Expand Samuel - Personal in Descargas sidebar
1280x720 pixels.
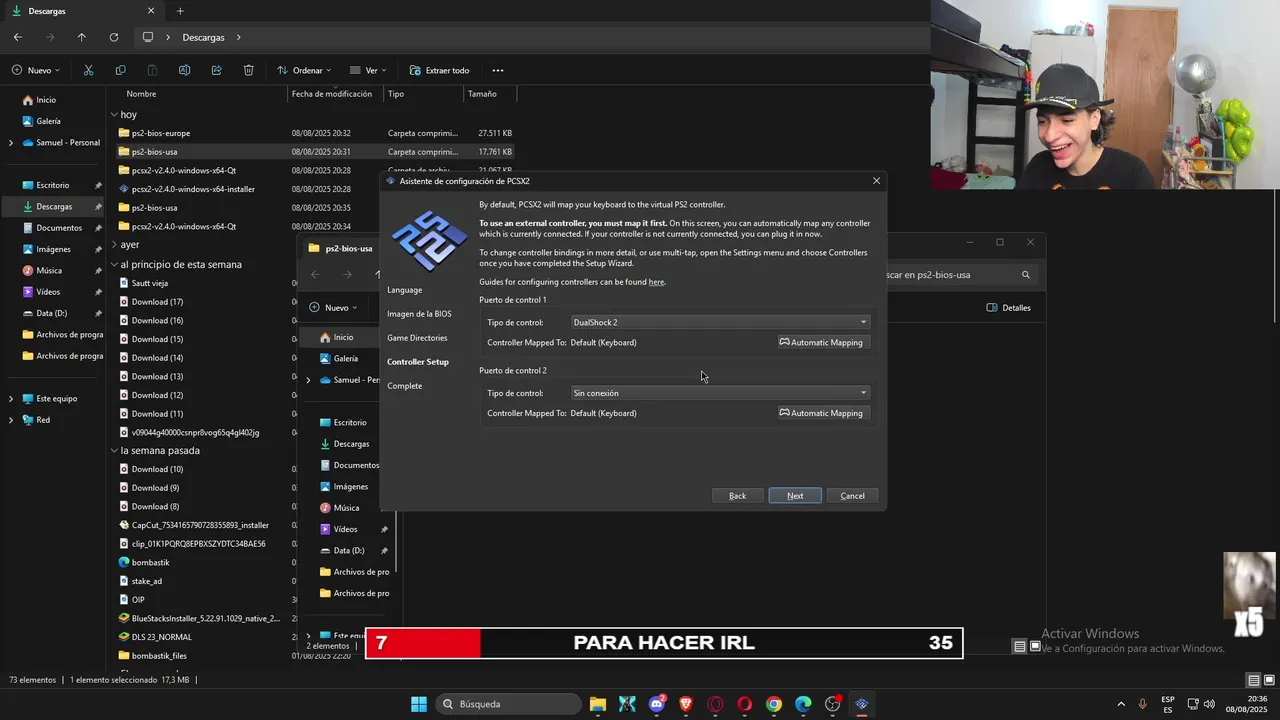[11, 143]
